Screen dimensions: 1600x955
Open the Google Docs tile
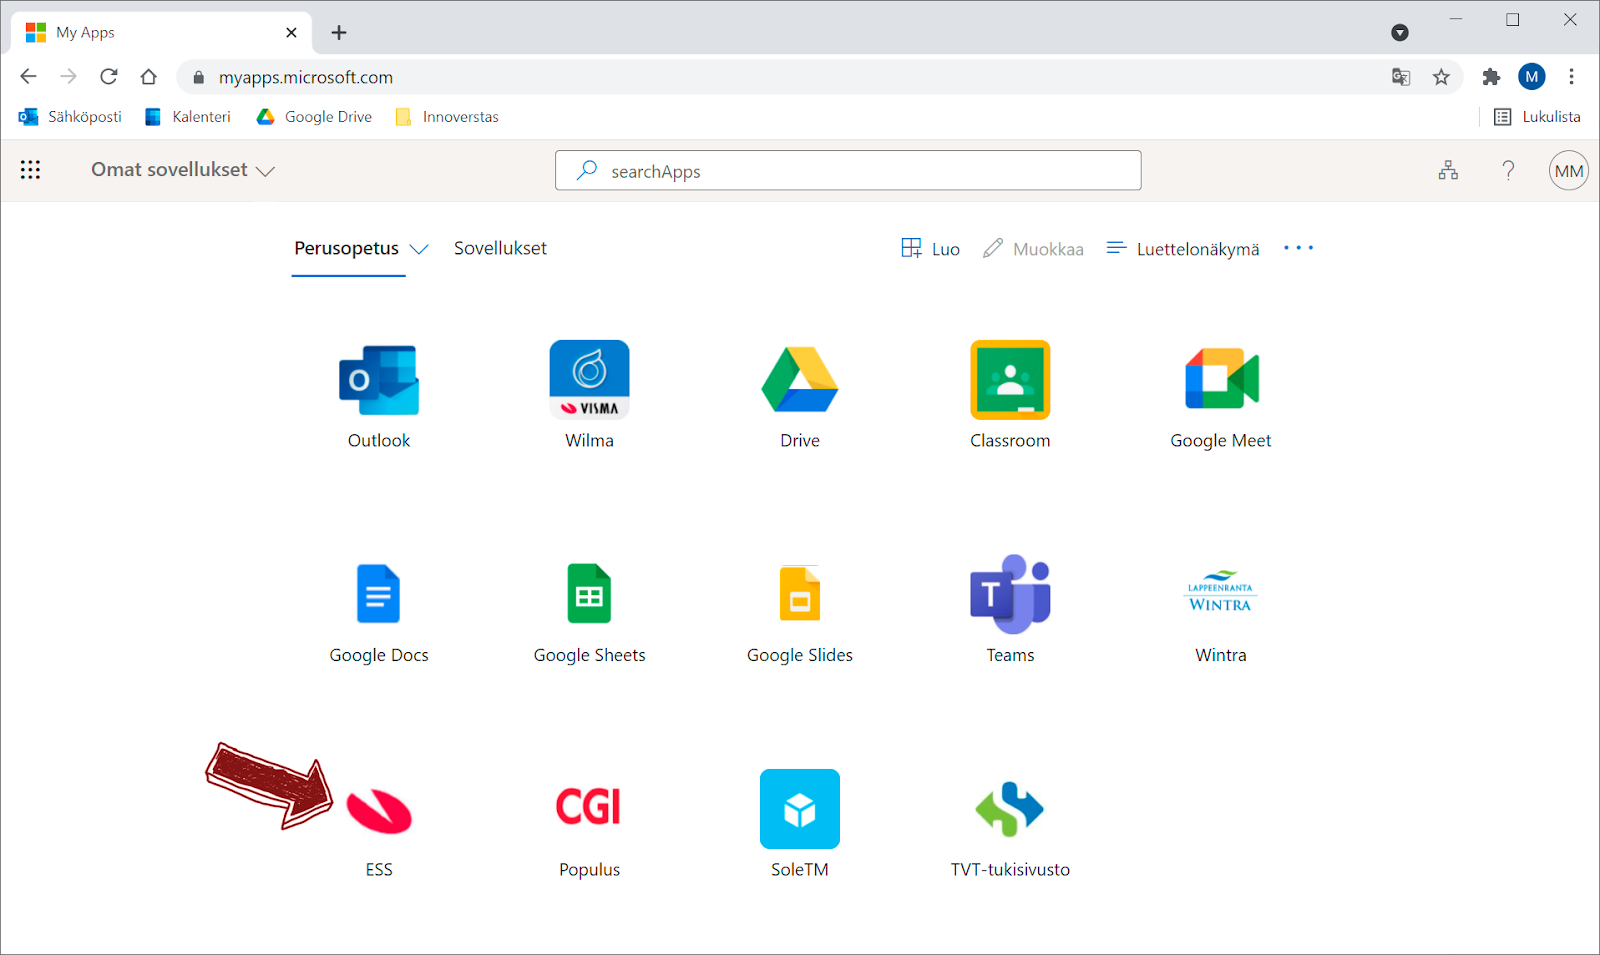(379, 610)
